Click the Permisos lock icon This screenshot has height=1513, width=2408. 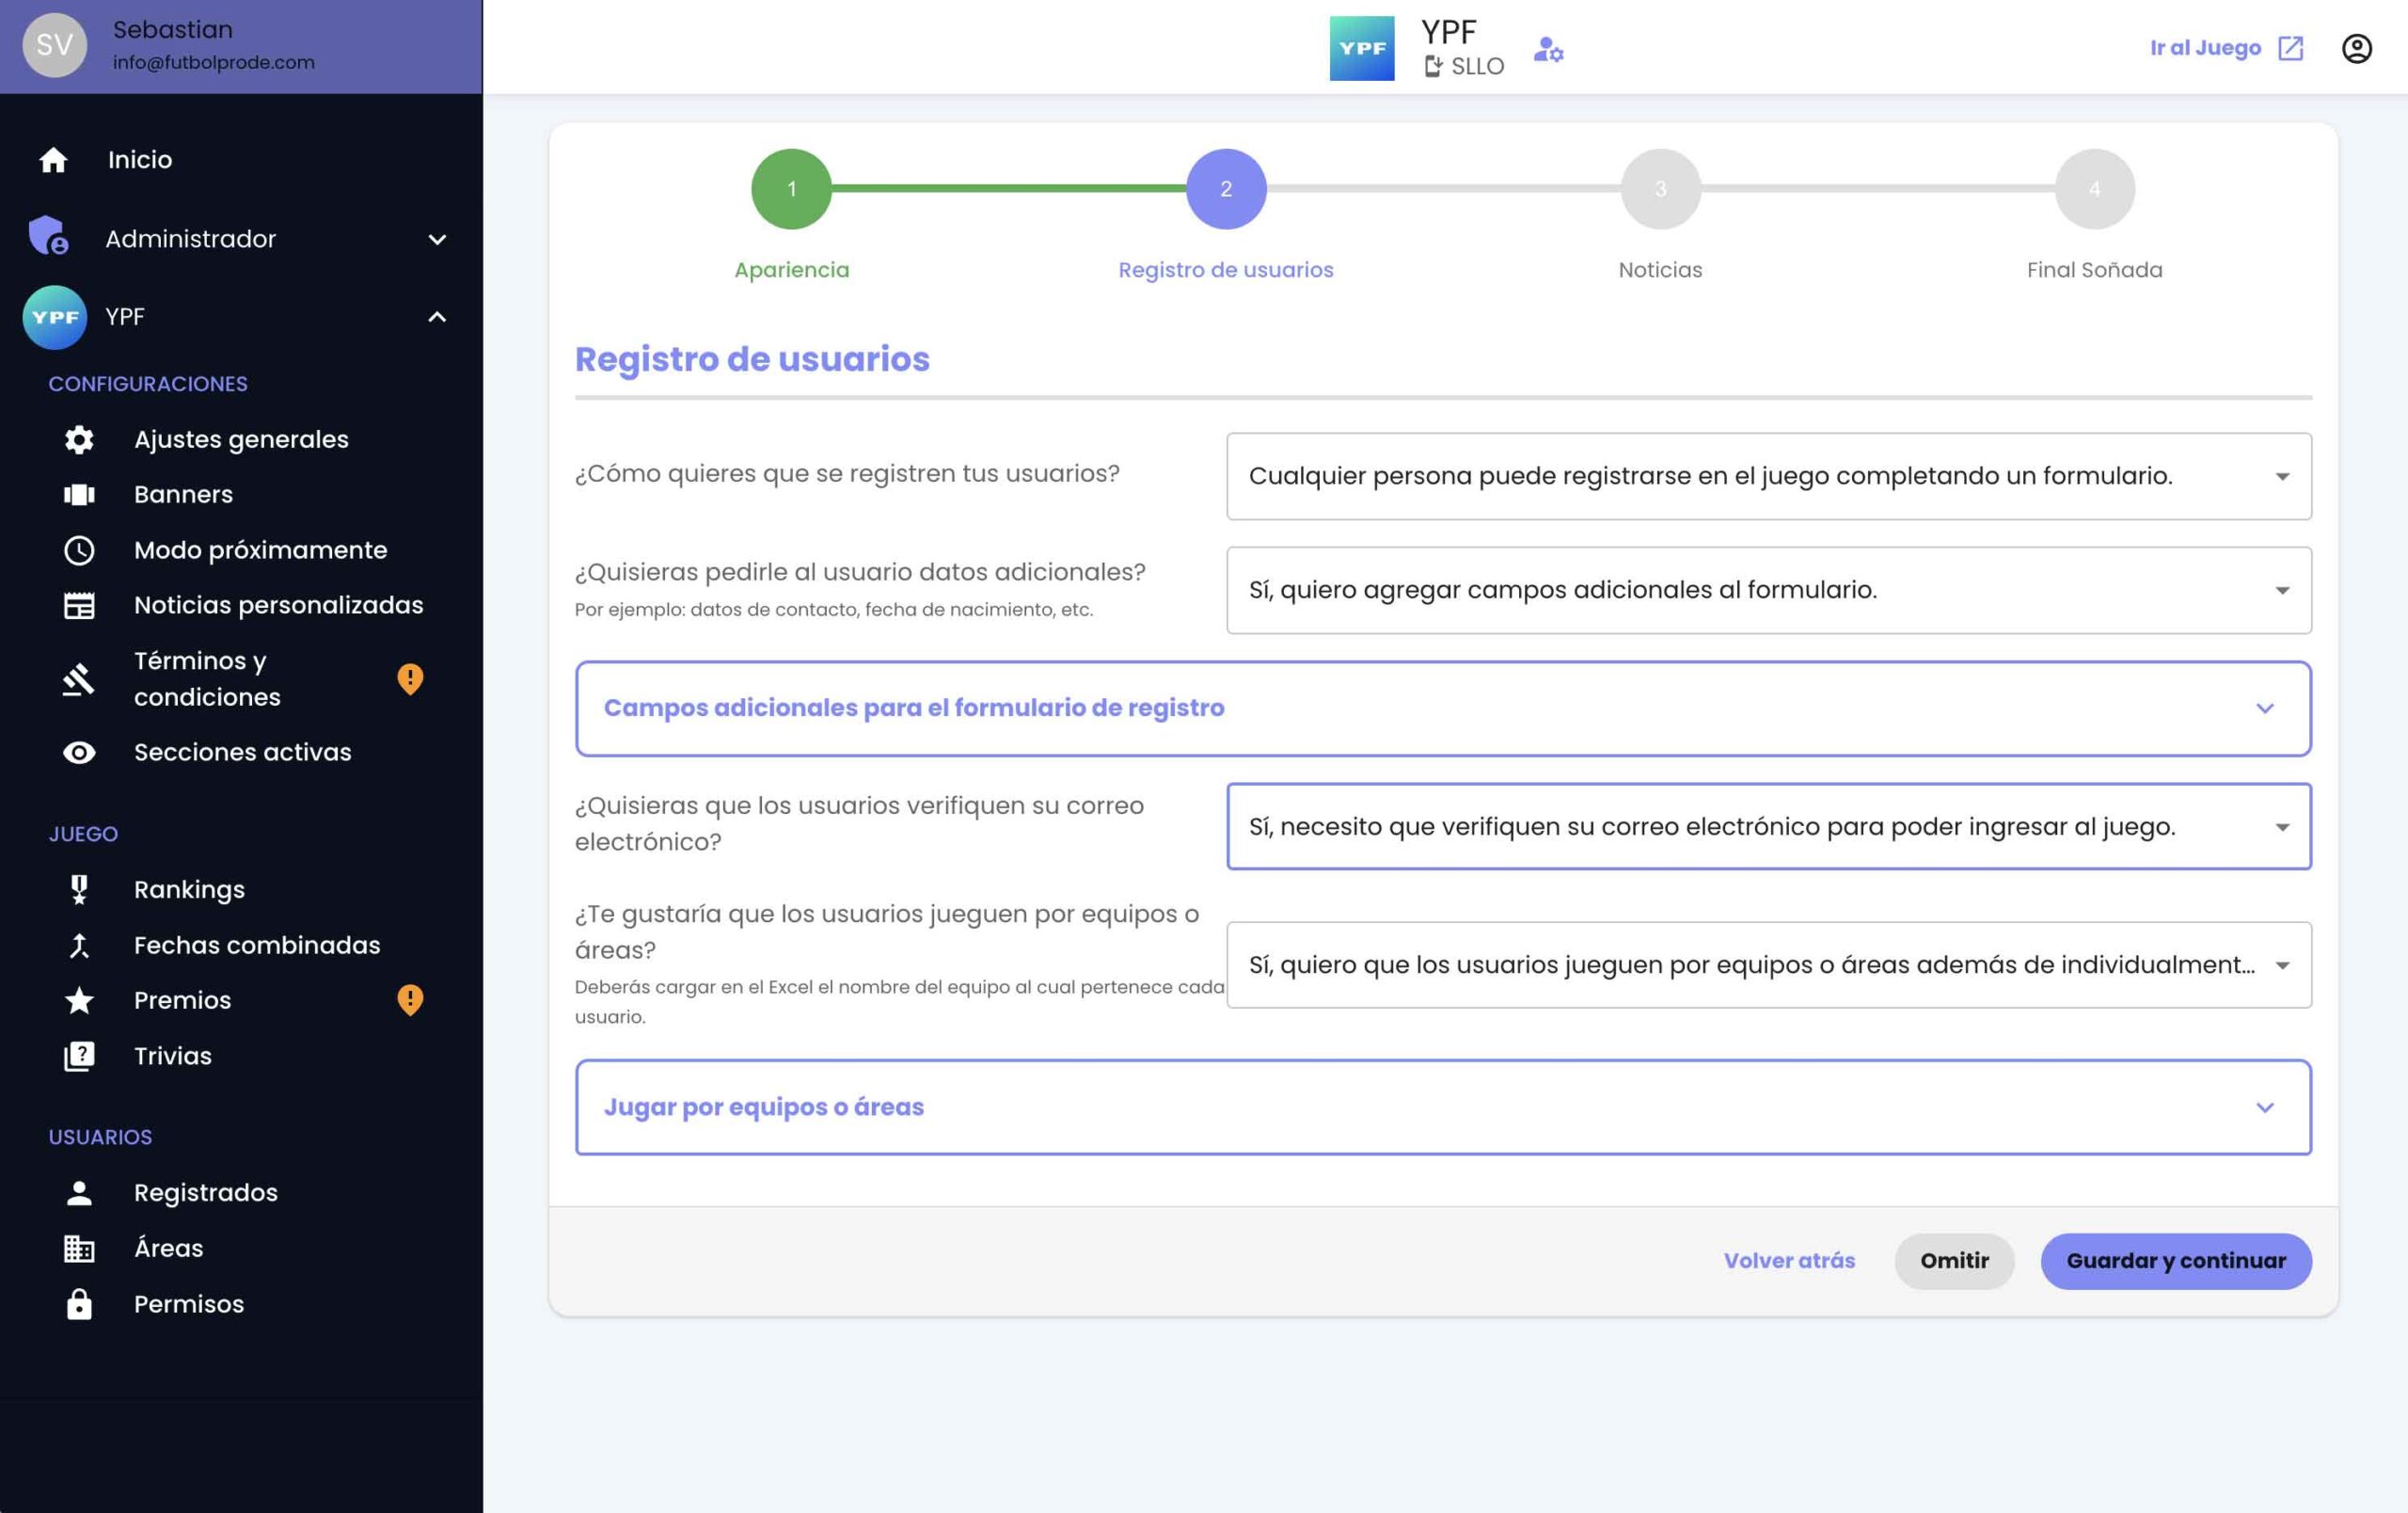pyautogui.click(x=79, y=1304)
